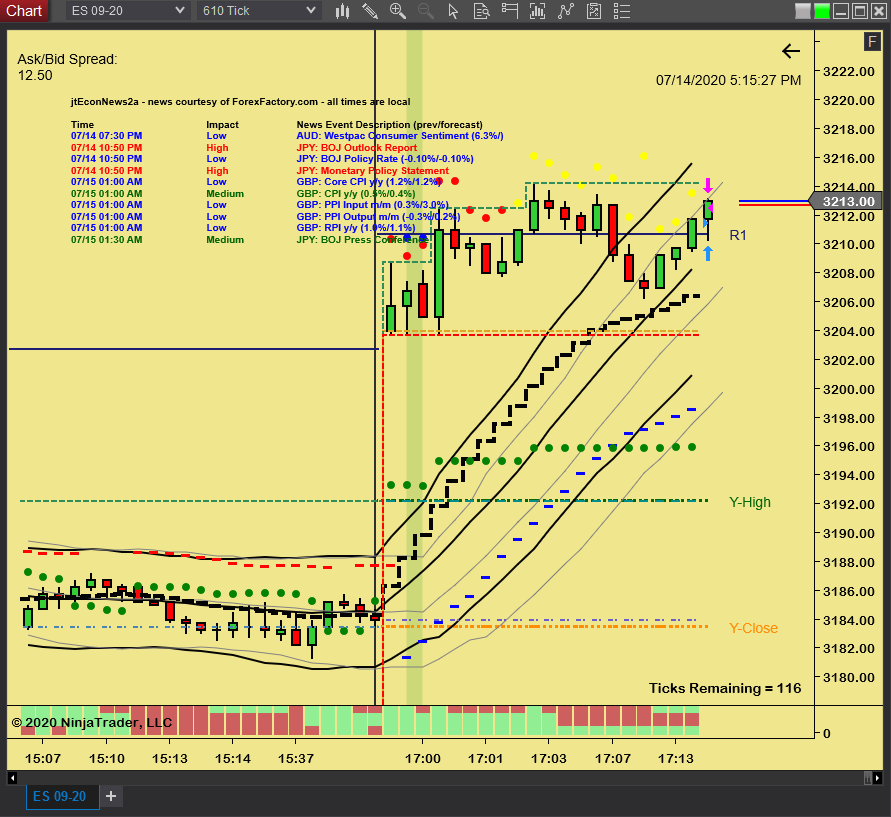Open the strategies icon

(x=594, y=11)
